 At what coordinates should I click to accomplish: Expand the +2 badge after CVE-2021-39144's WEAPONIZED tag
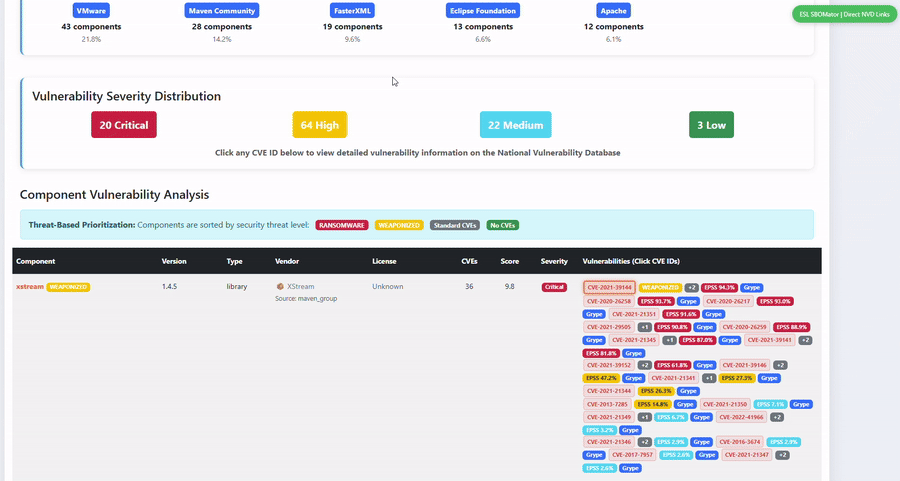692,288
